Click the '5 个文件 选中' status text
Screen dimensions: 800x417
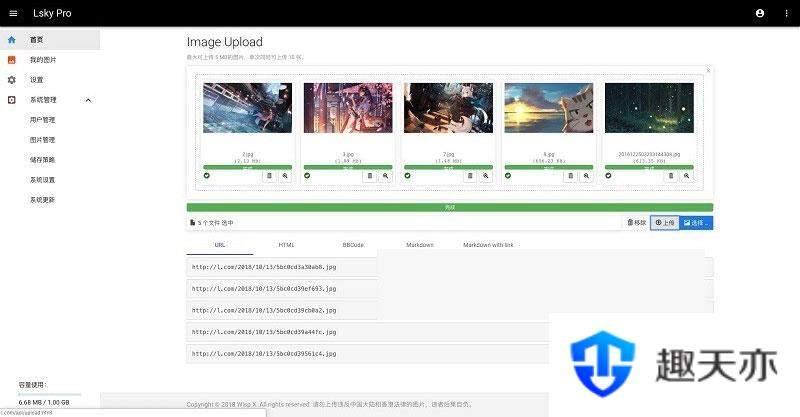(x=215, y=223)
